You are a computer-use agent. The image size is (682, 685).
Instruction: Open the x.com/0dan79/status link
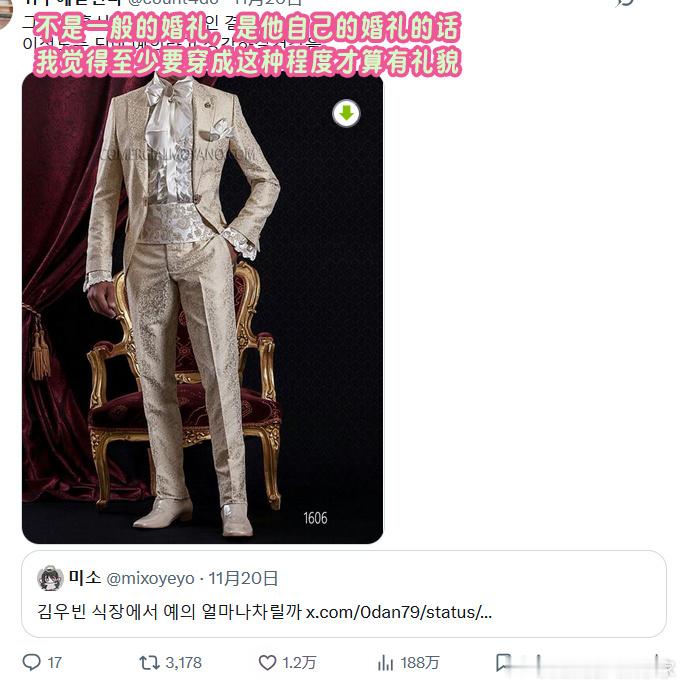pyautogui.click(x=398, y=612)
